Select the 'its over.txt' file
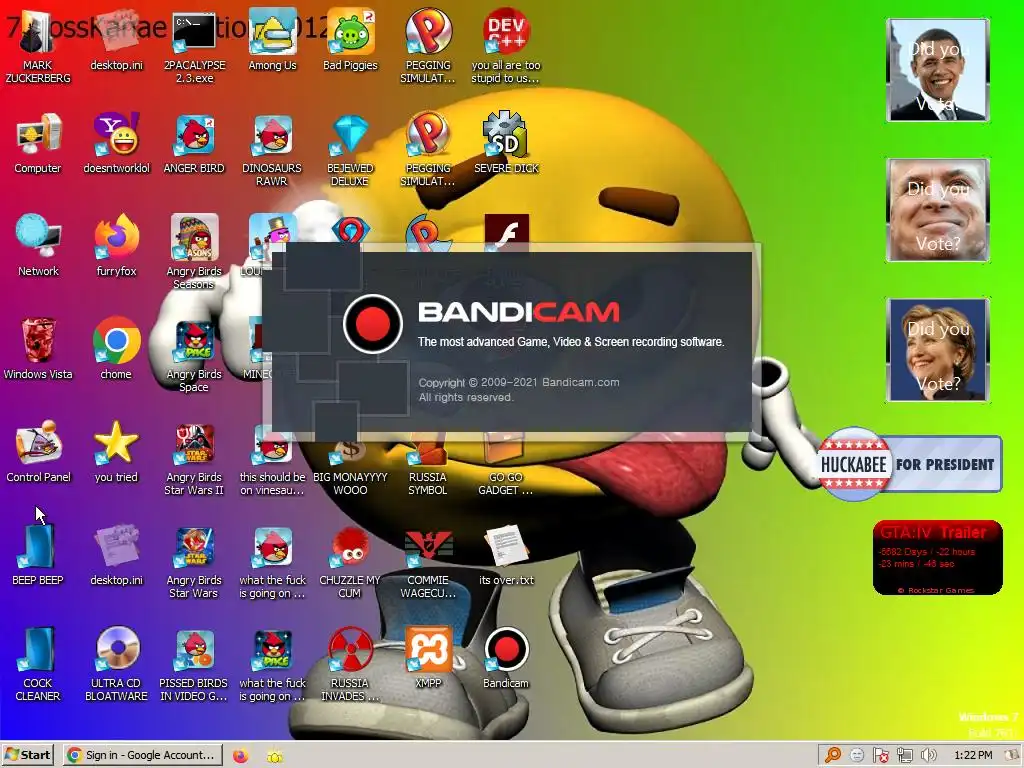This screenshot has width=1024, height=768. 506,555
